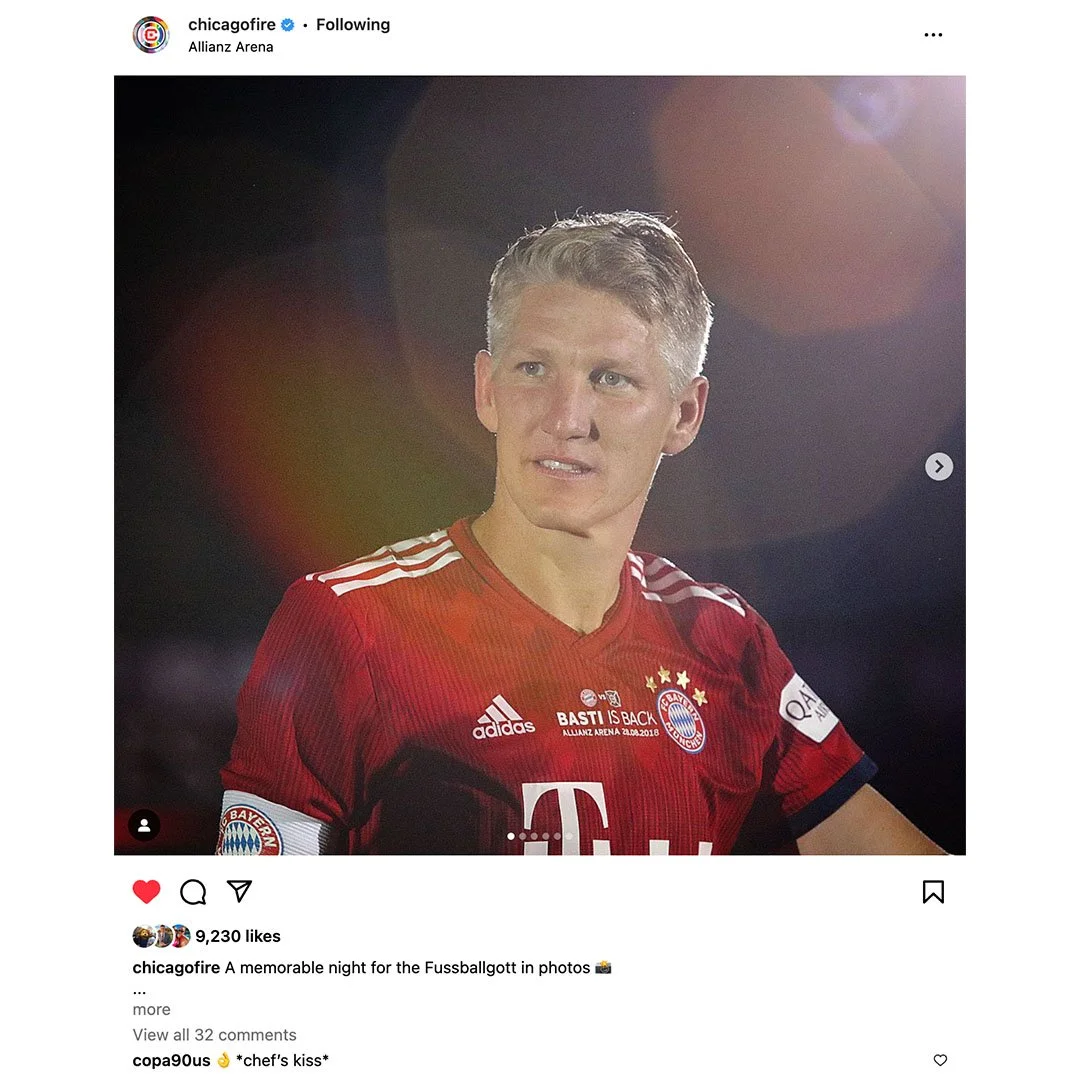
Task: Open chicagofire username in header
Action: point(232,25)
